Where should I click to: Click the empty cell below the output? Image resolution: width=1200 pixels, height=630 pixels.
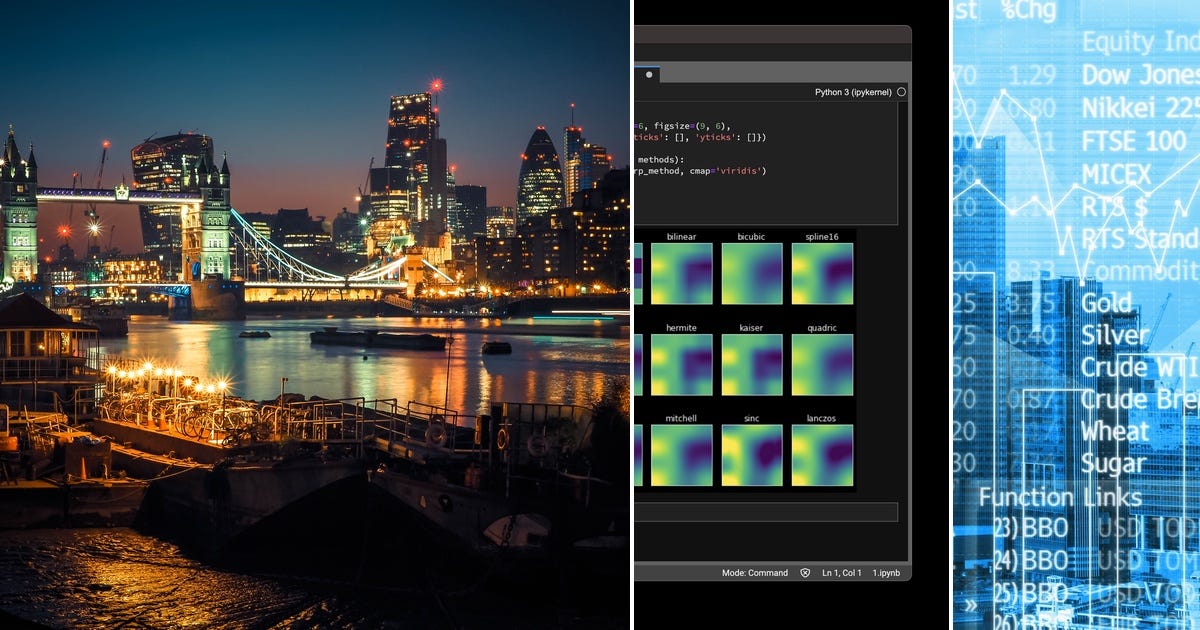[766, 512]
